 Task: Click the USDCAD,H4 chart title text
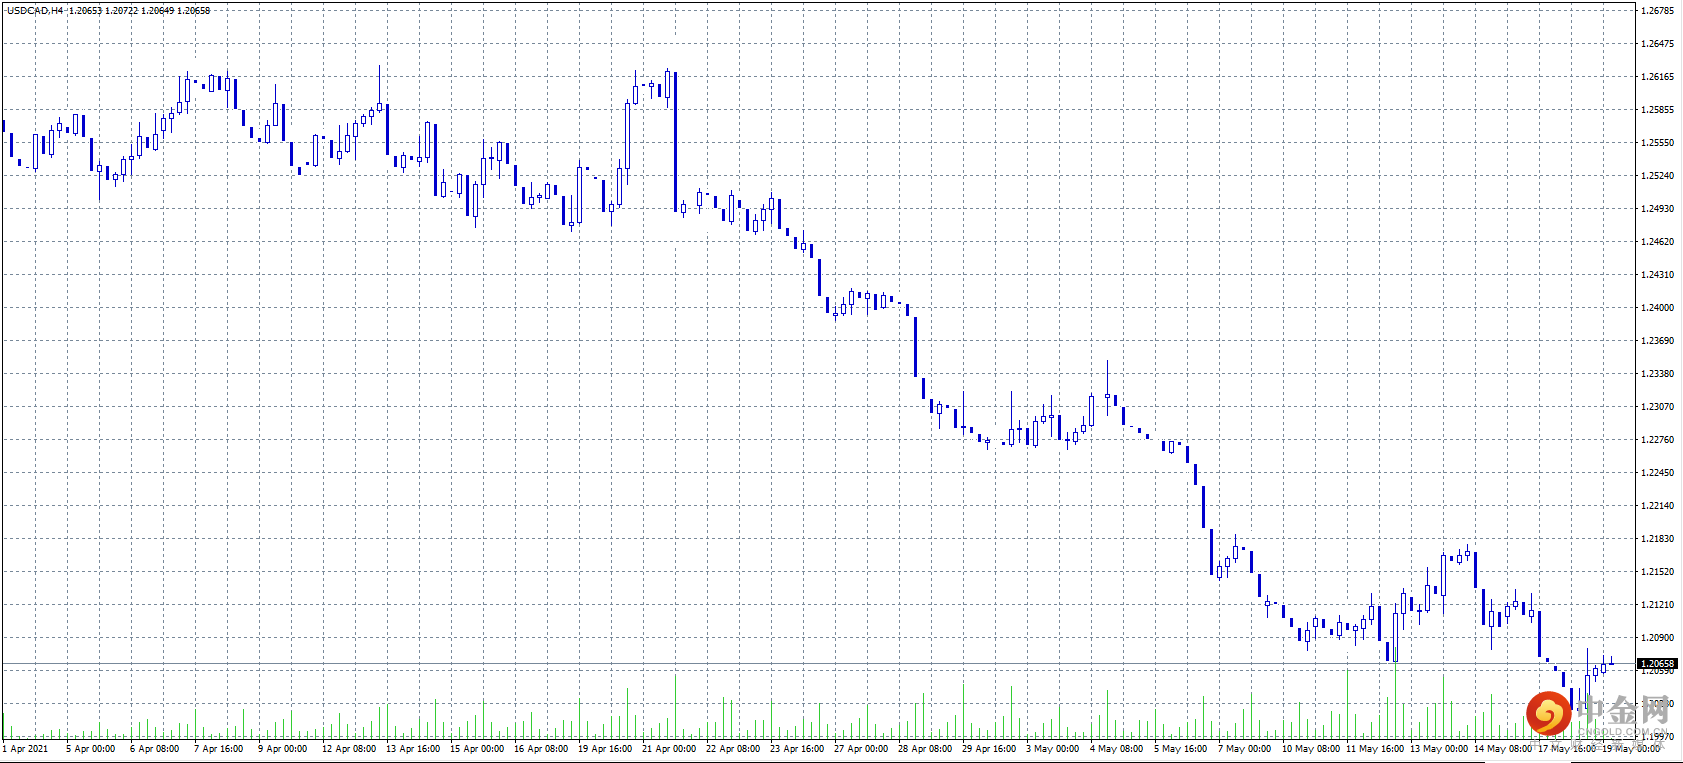(34, 10)
